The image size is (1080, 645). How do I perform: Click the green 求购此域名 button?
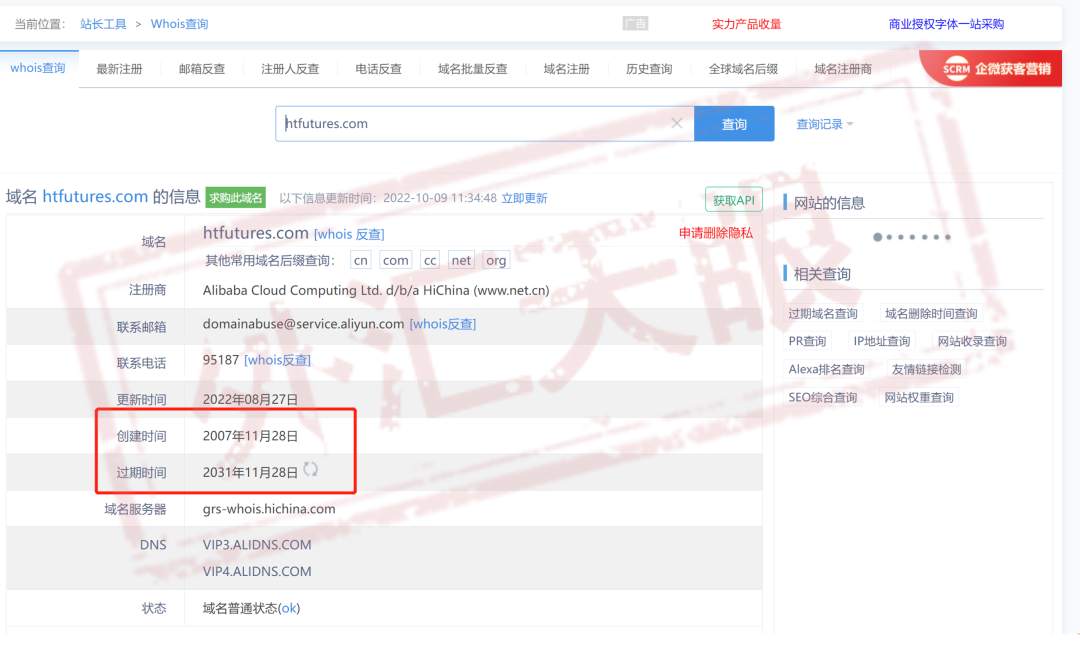[x=236, y=198]
